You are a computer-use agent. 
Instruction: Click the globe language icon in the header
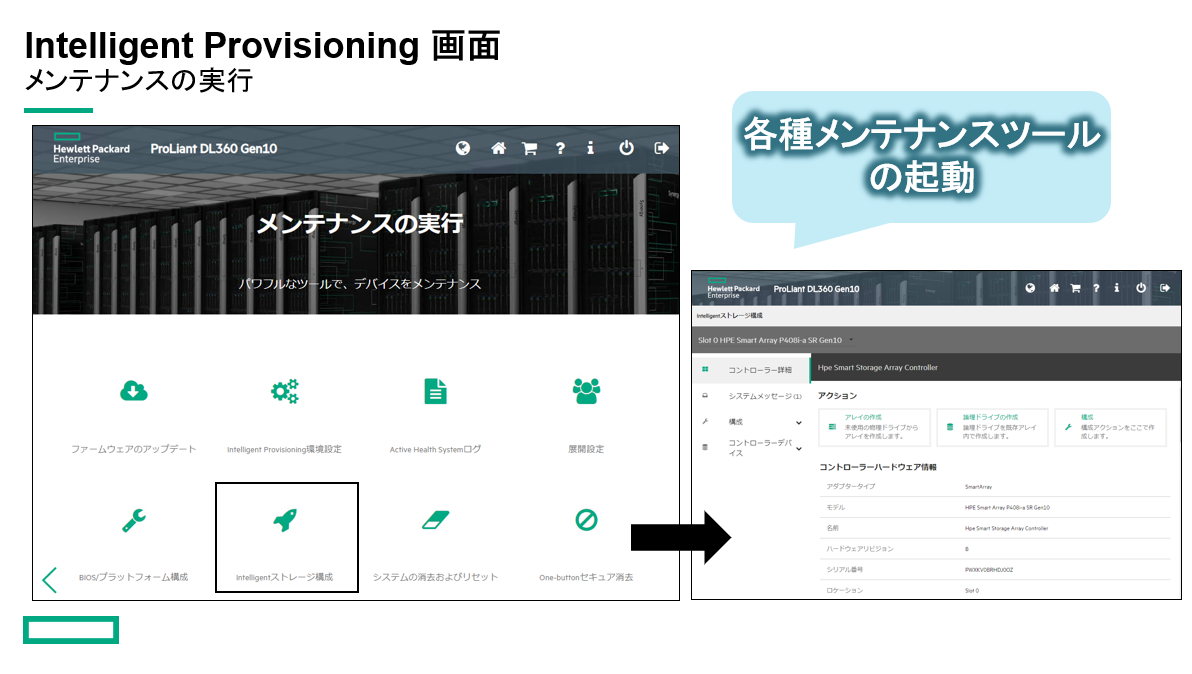pos(463,148)
